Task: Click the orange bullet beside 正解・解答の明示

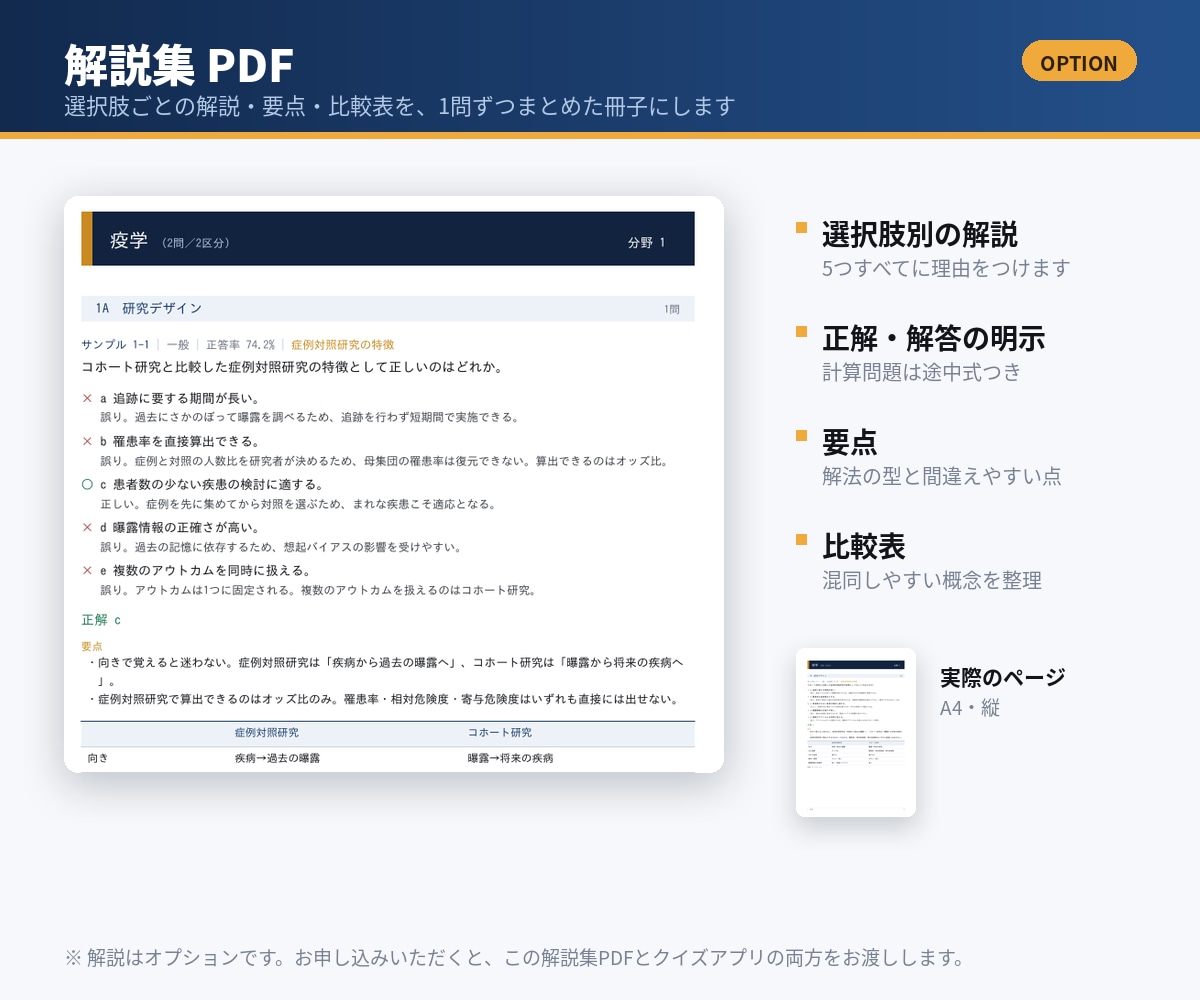Action: click(x=802, y=331)
